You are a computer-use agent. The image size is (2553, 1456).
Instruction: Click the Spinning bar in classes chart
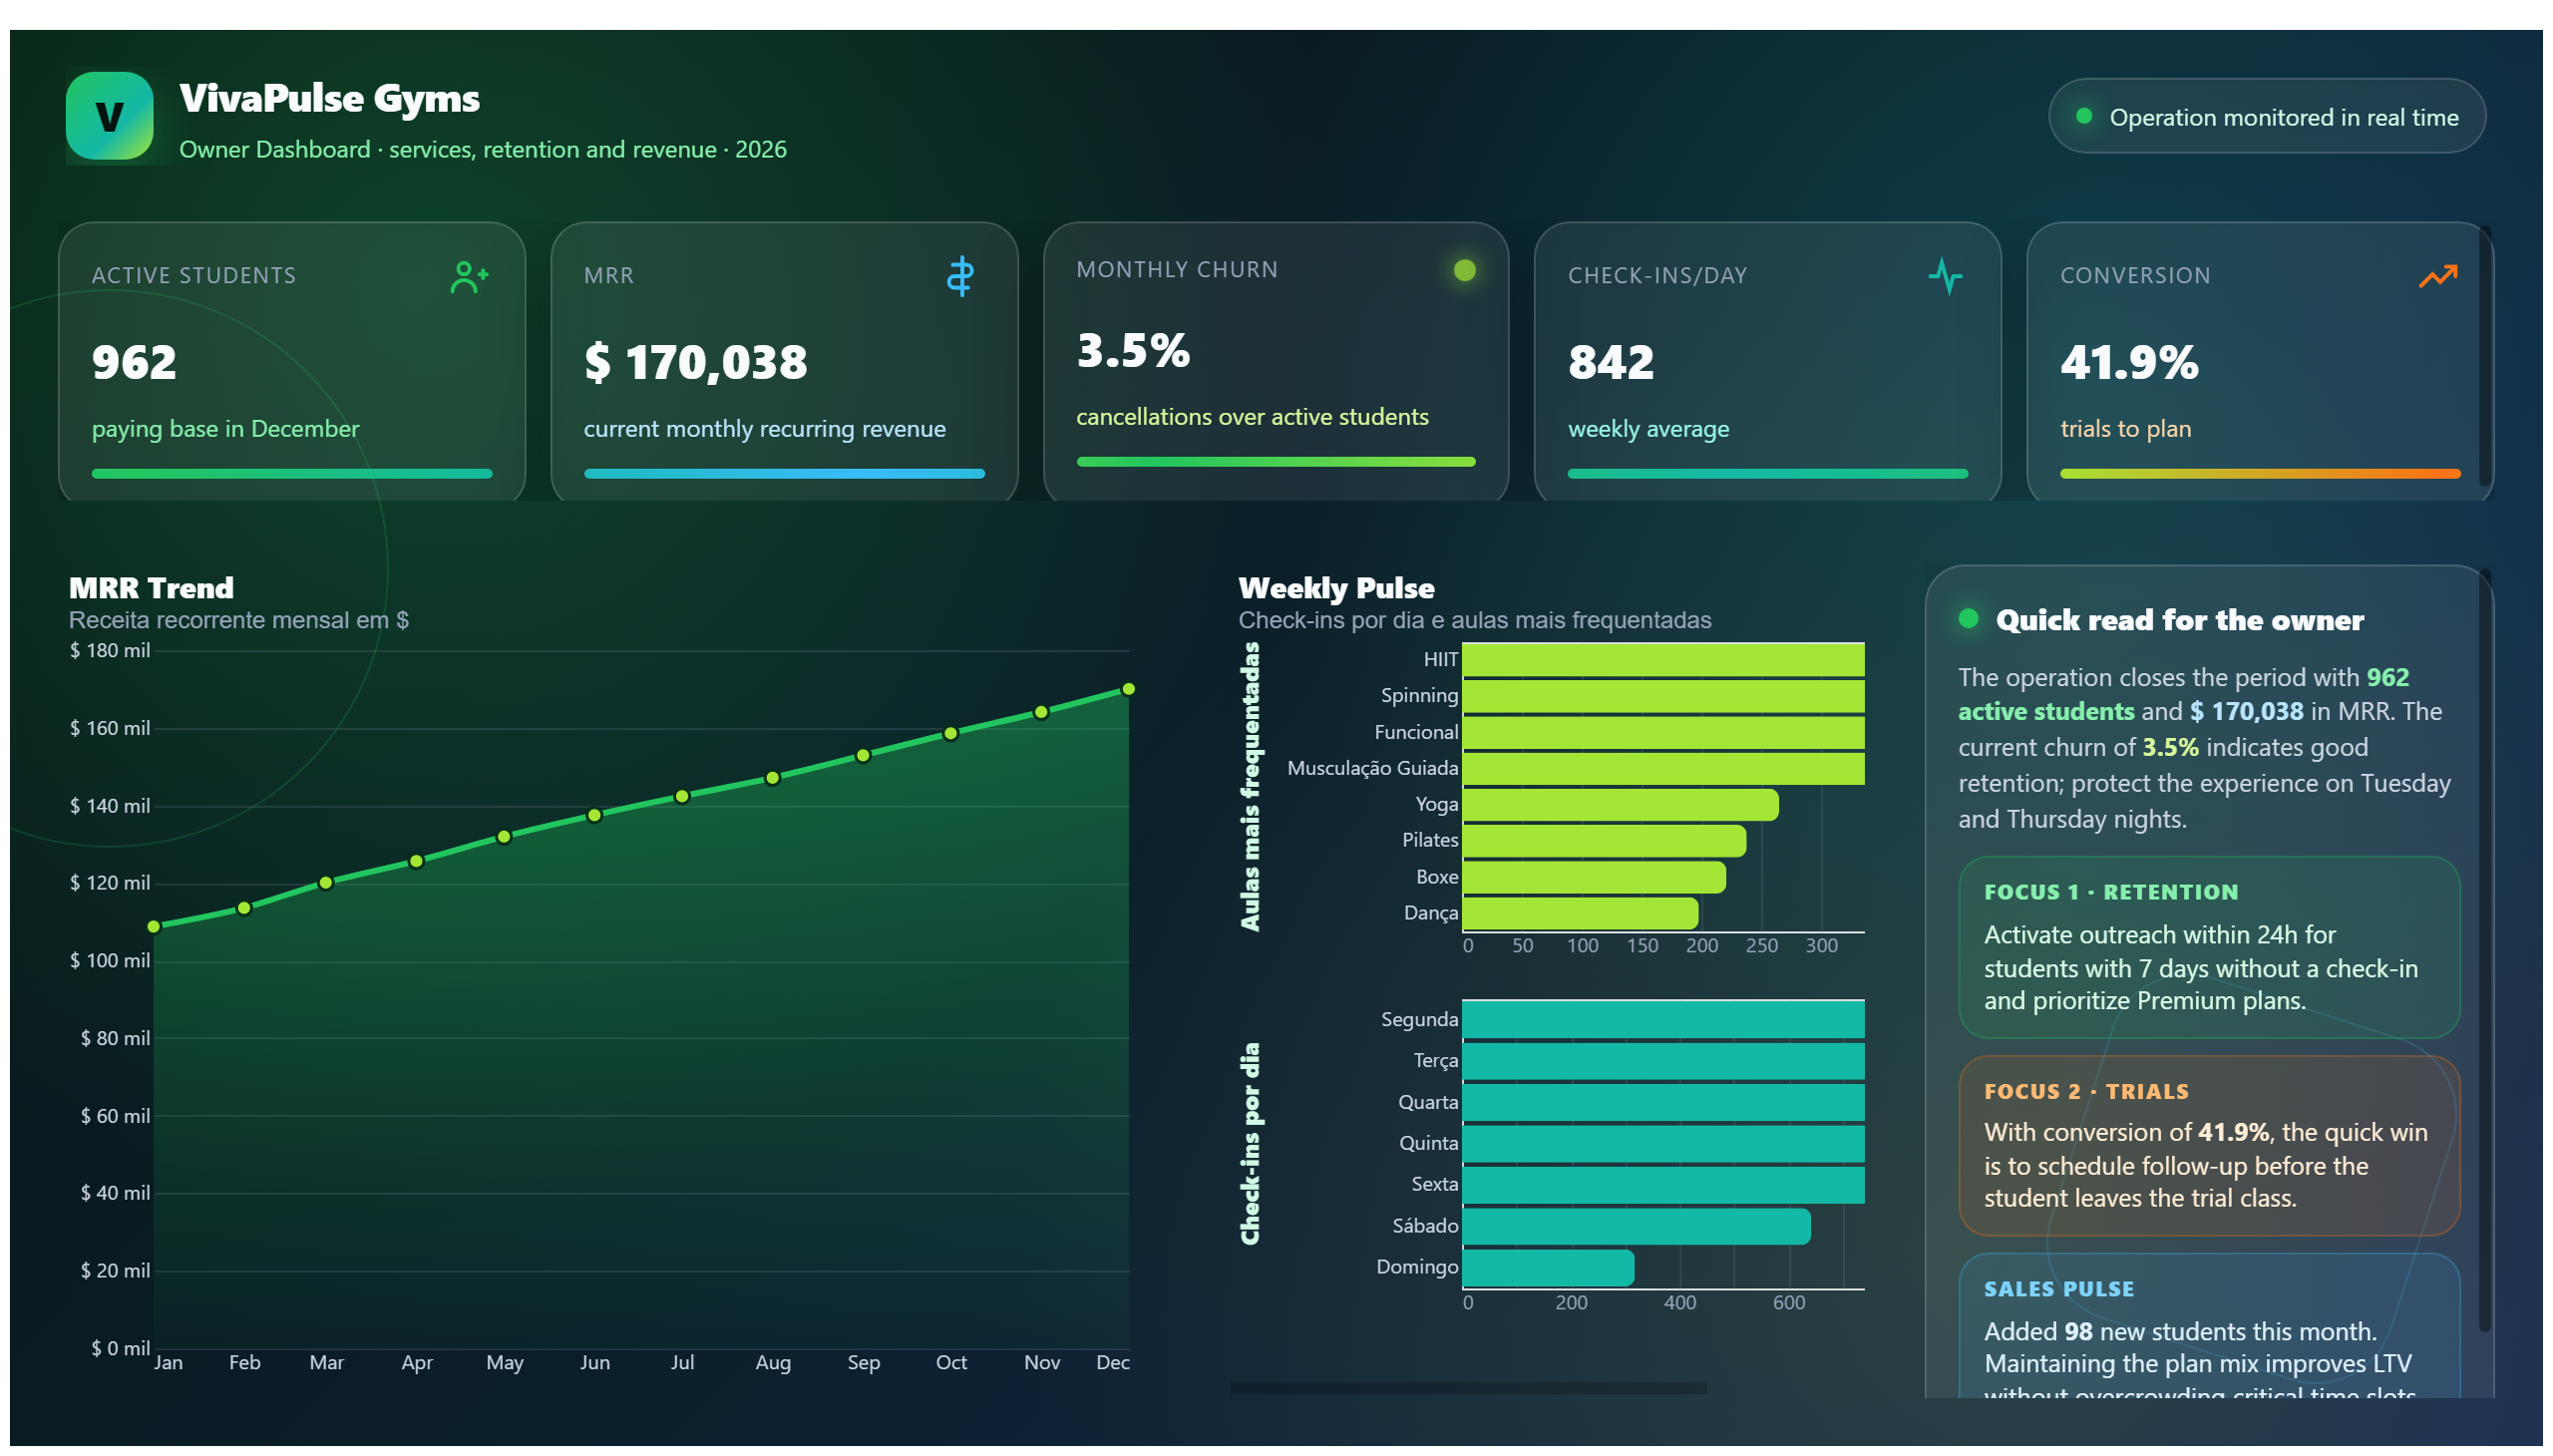tap(1663, 696)
